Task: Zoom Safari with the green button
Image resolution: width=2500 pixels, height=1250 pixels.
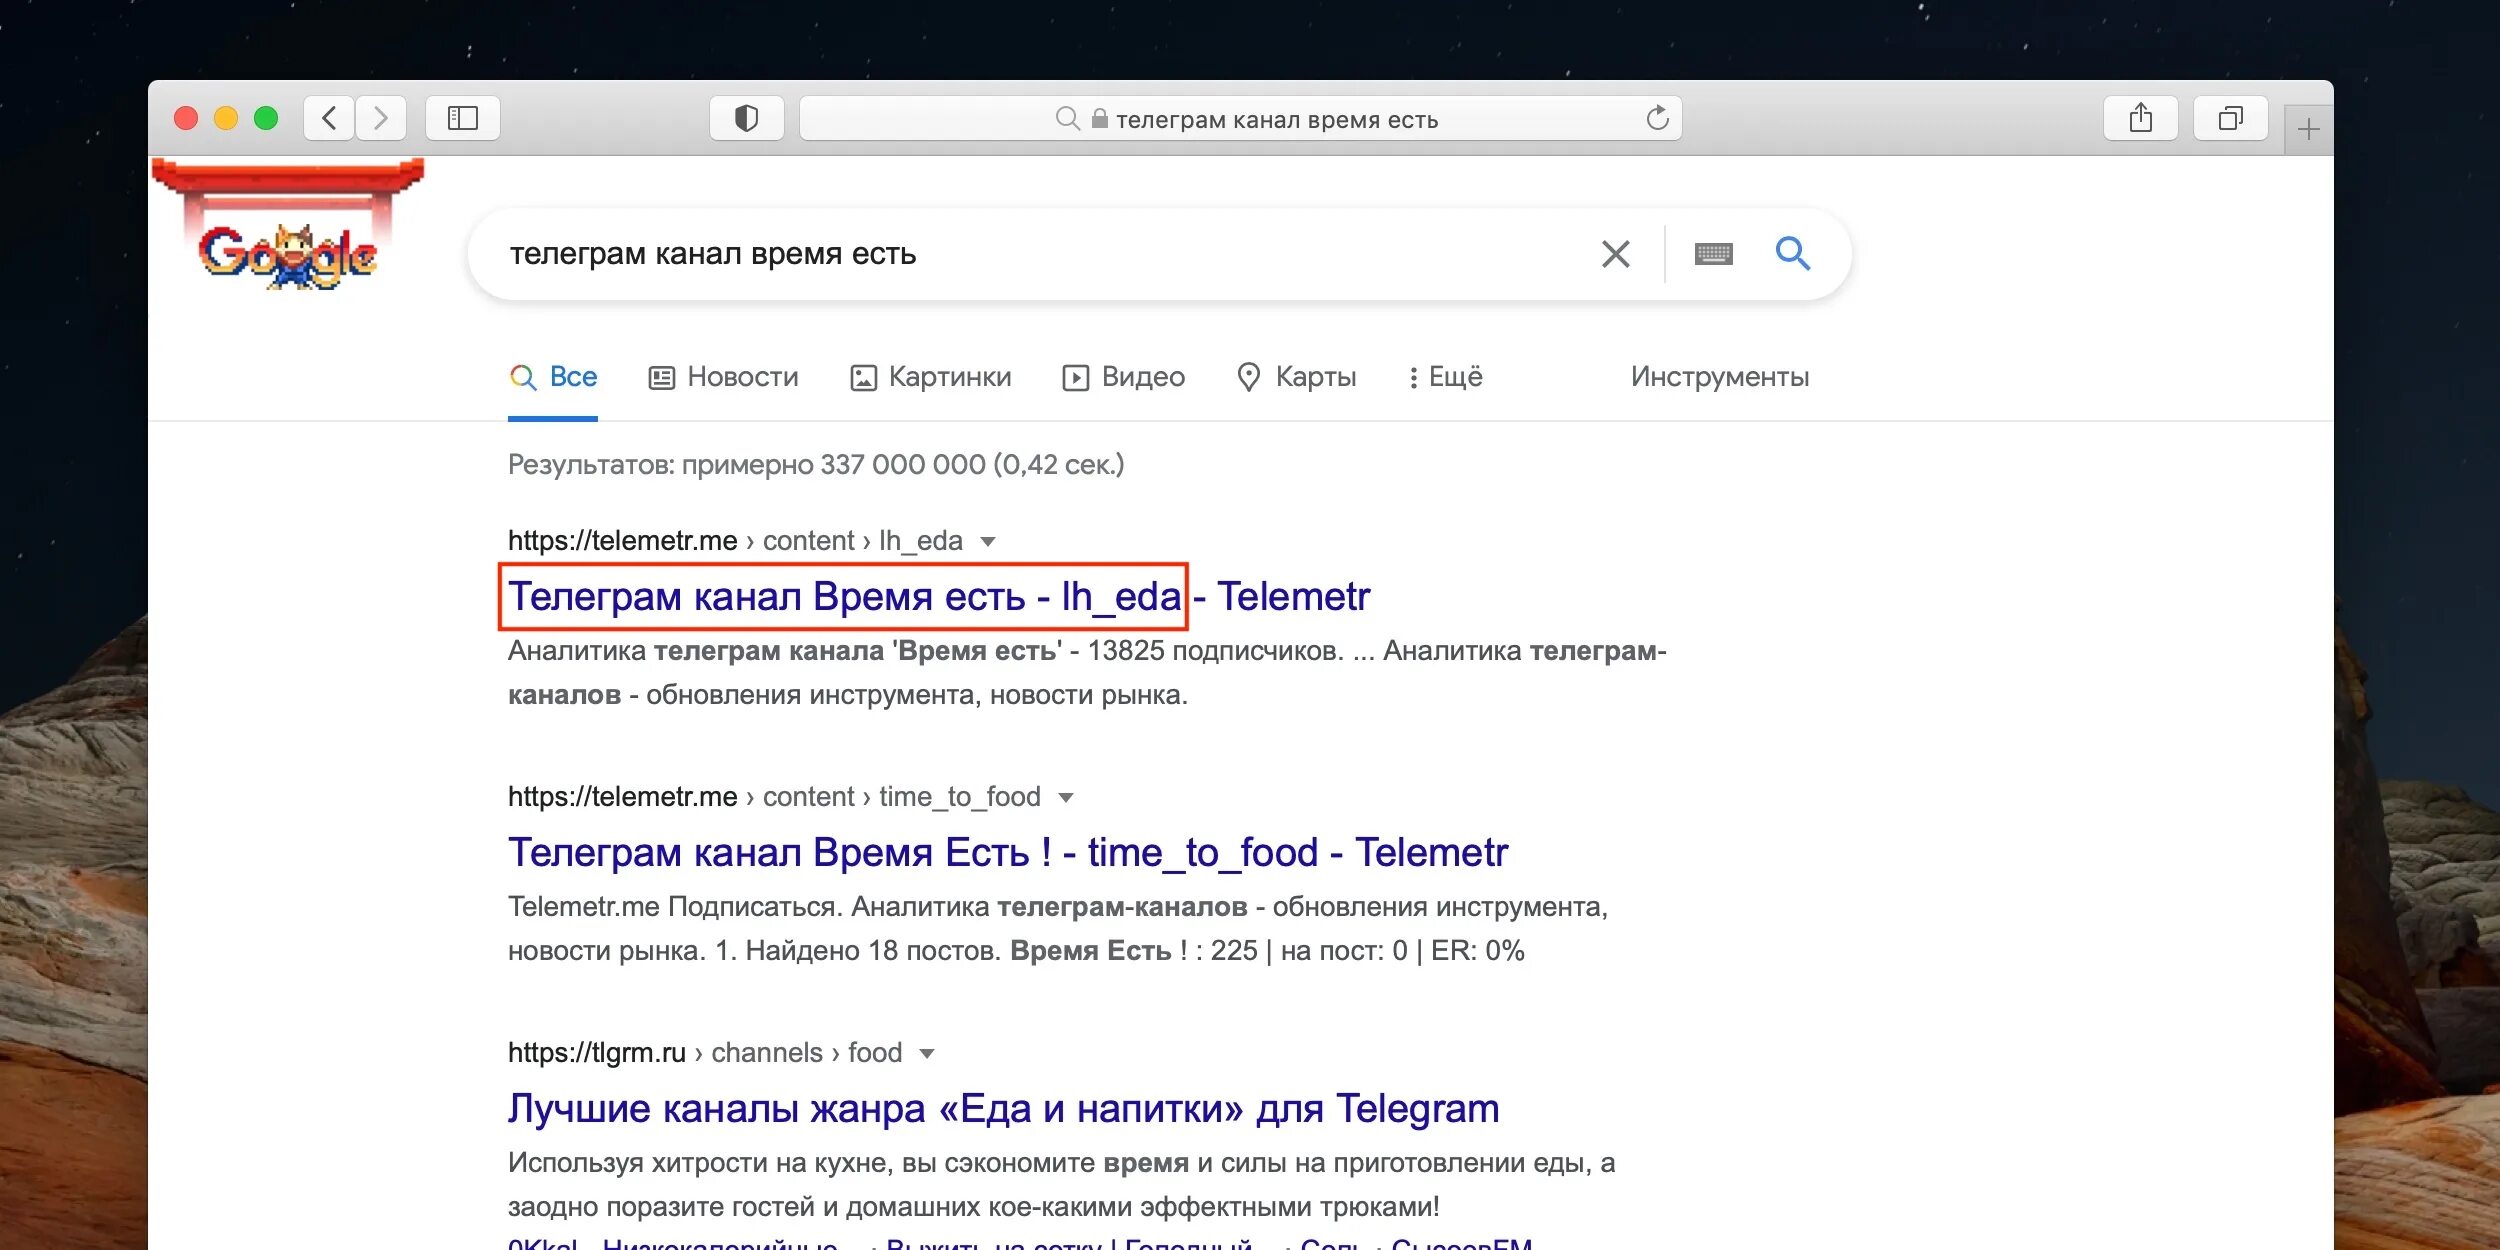Action: point(266,119)
